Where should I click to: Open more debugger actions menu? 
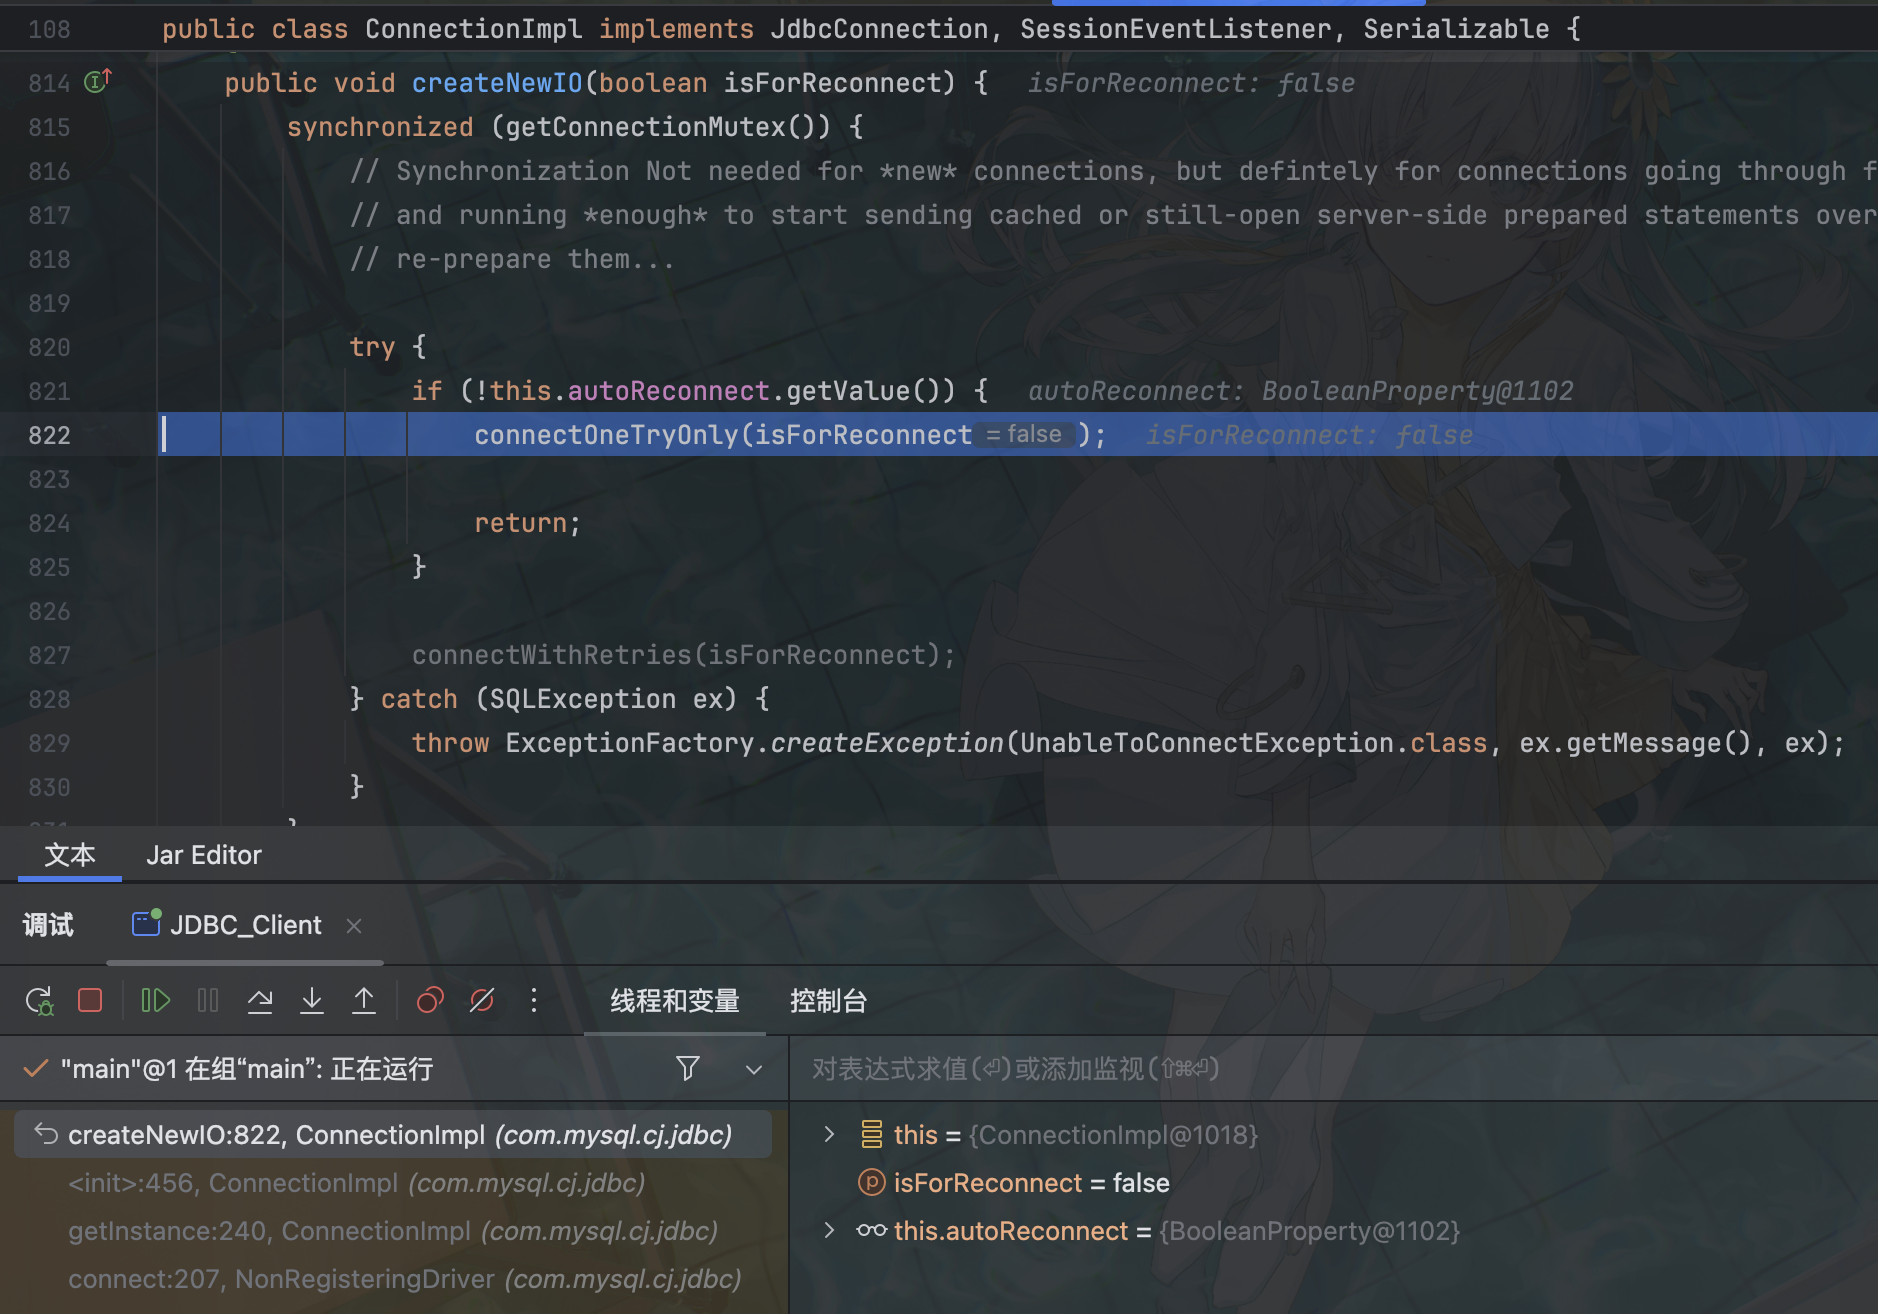(534, 1000)
